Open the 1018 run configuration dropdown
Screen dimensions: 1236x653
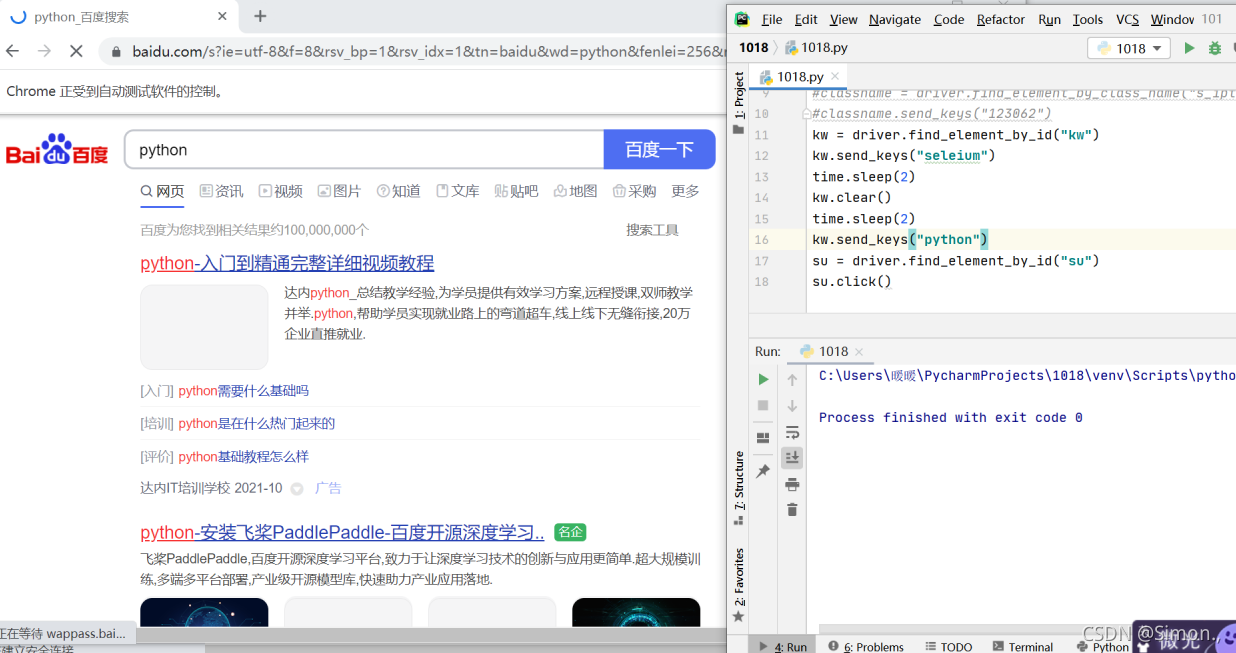click(x=1130, y=48)
